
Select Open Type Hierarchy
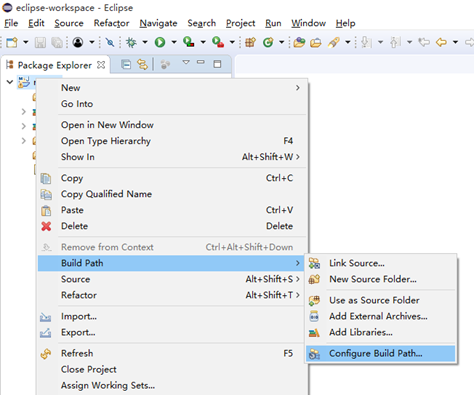coord(172,141)
